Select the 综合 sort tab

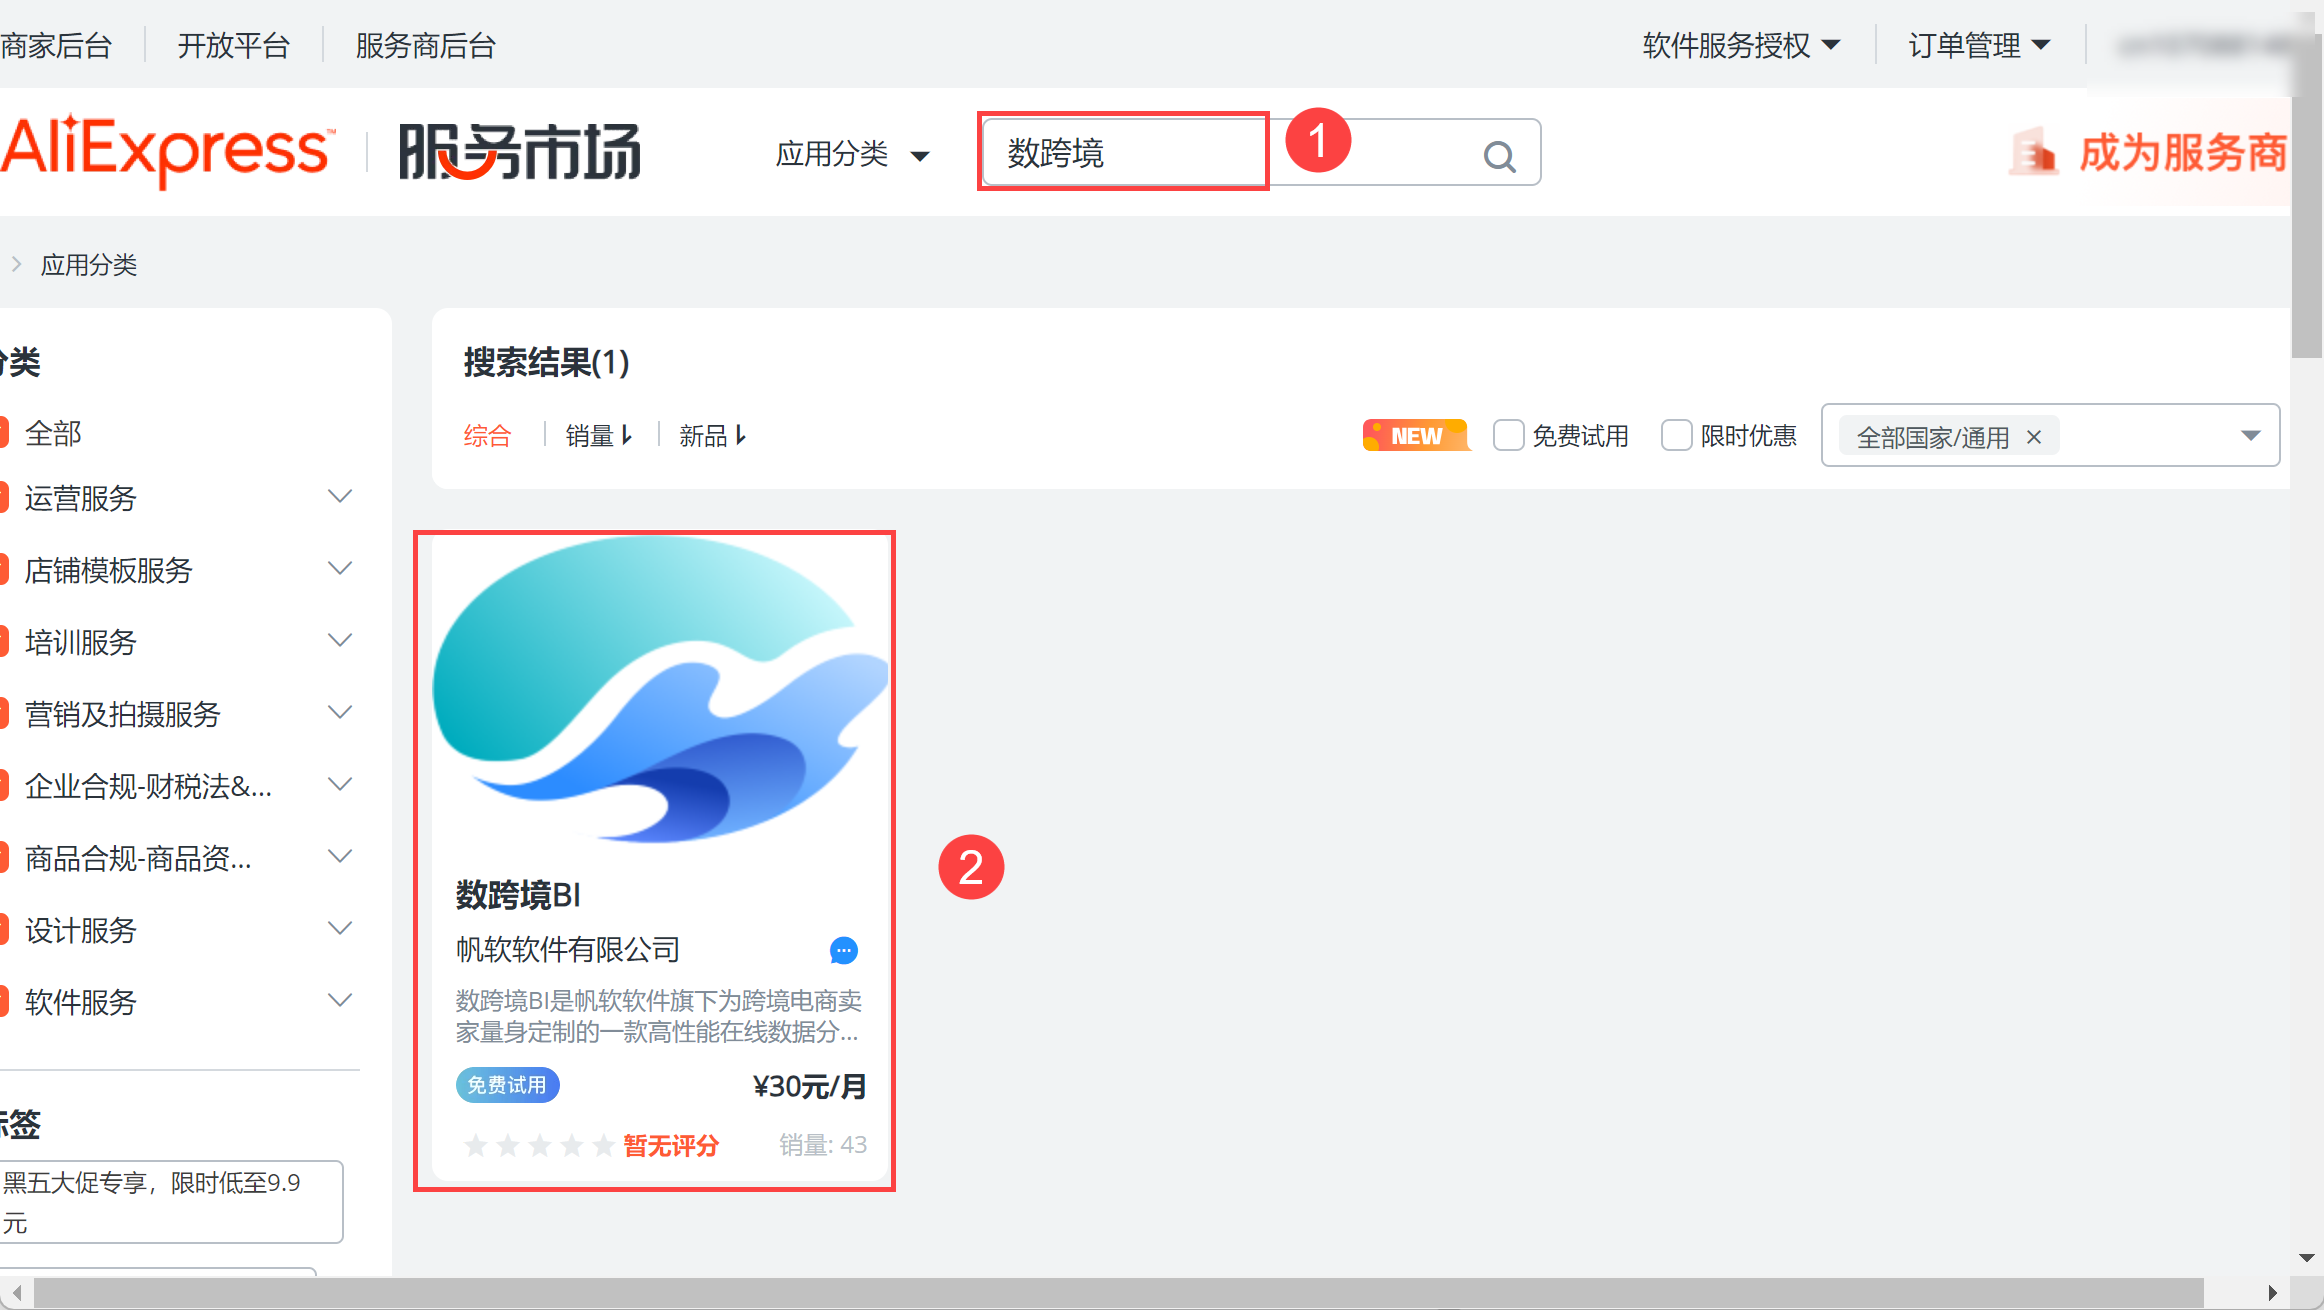[487, 436]
